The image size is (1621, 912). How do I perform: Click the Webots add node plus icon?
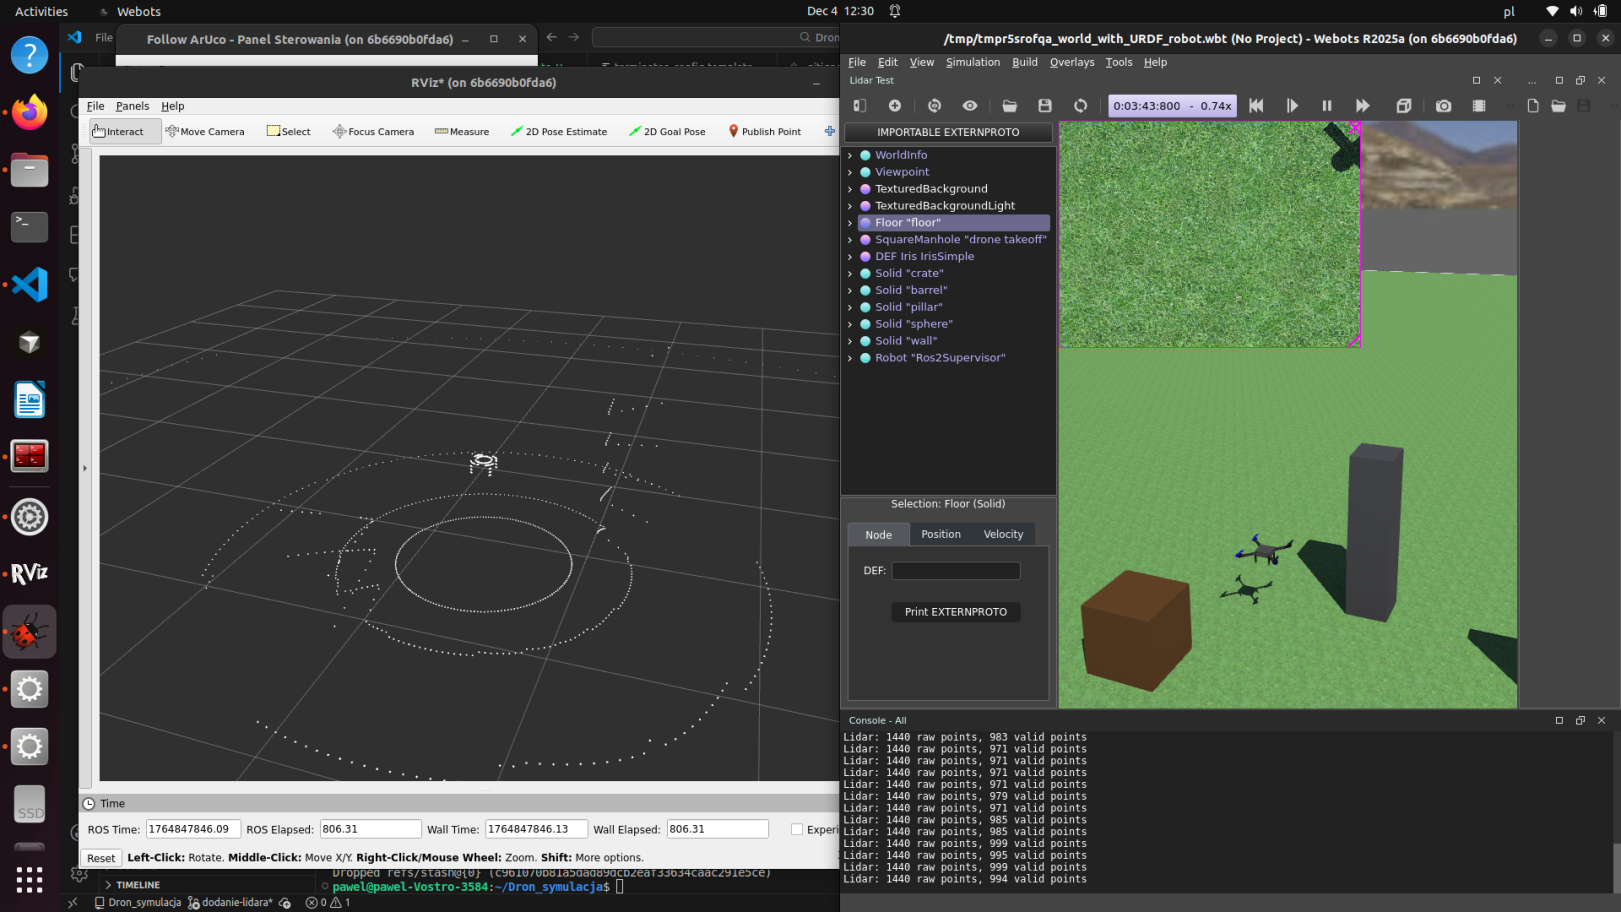click(894, 106)
